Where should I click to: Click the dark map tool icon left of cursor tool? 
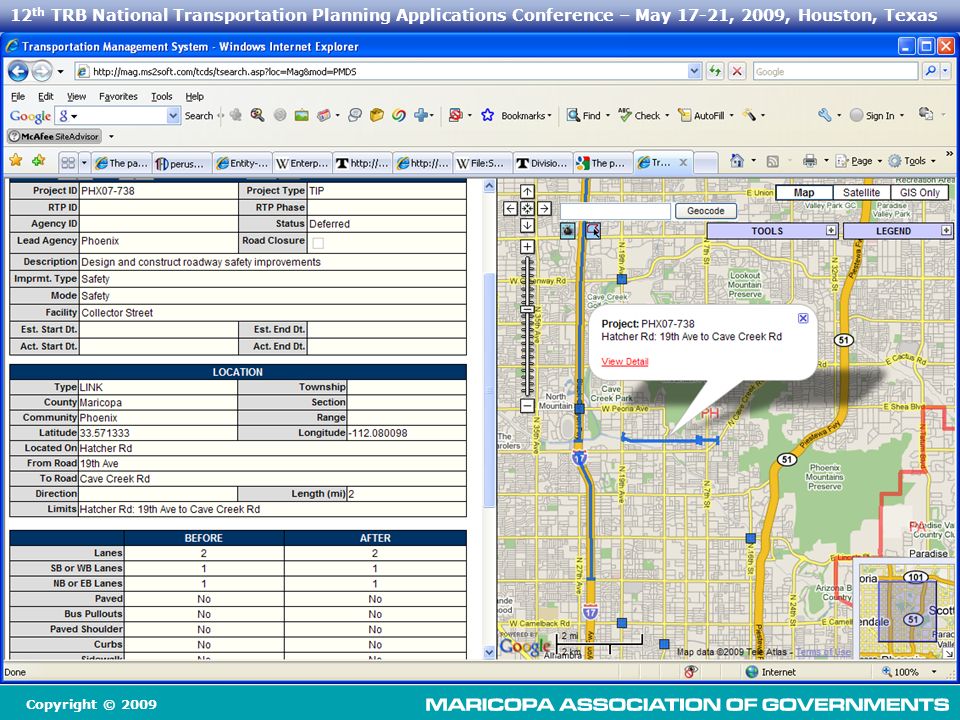568,230
